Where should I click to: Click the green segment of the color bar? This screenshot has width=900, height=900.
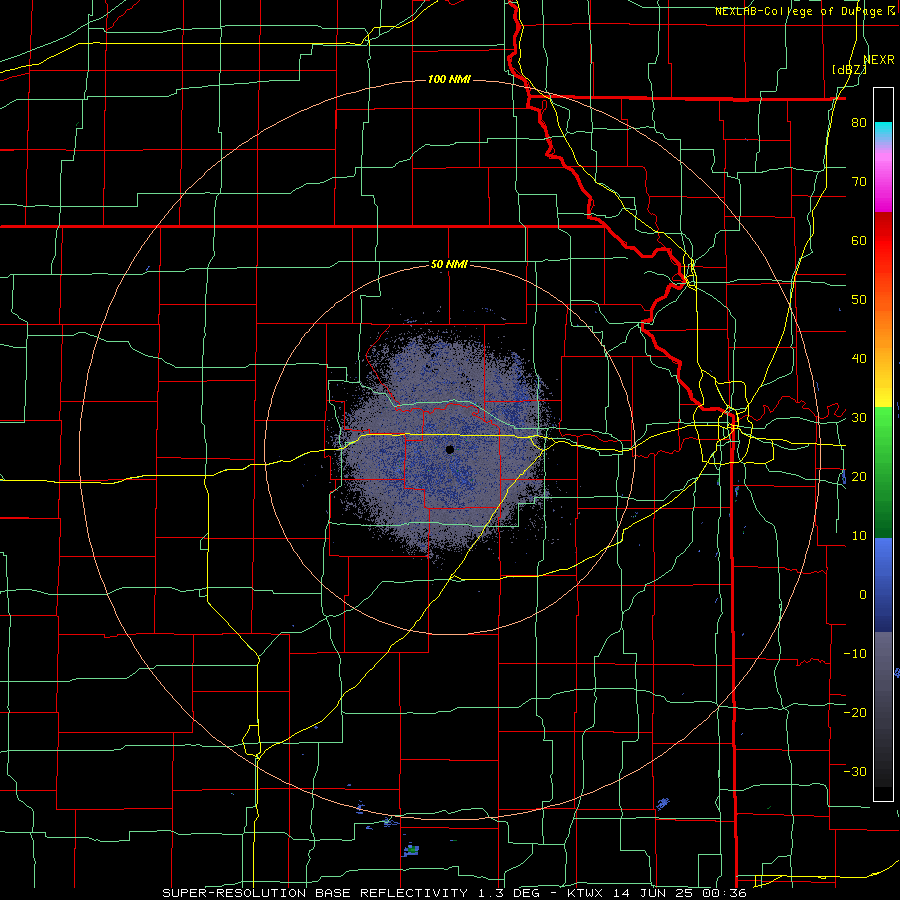(x=883, y=473)
